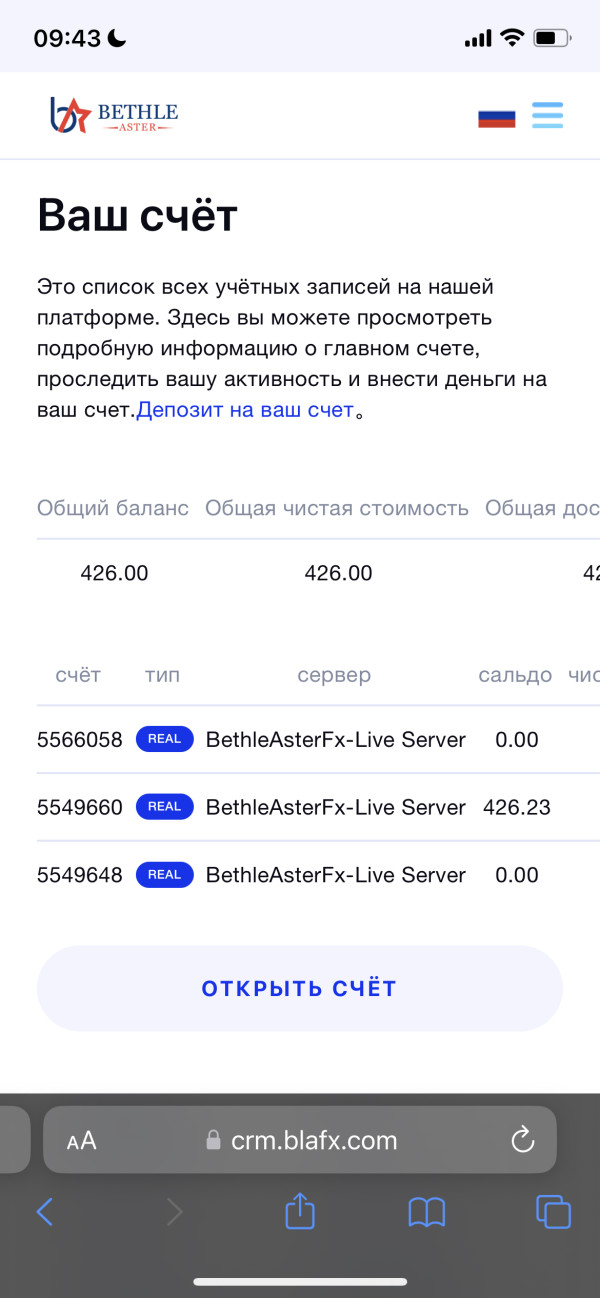Select account 5566058 row

point(80,740)
